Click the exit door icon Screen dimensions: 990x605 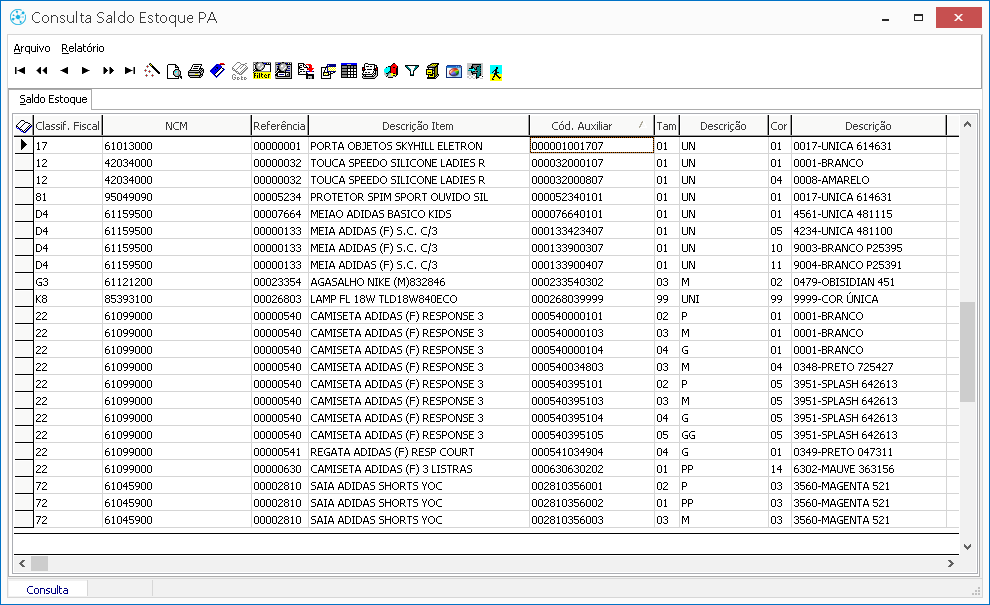[x=475, y=71]
